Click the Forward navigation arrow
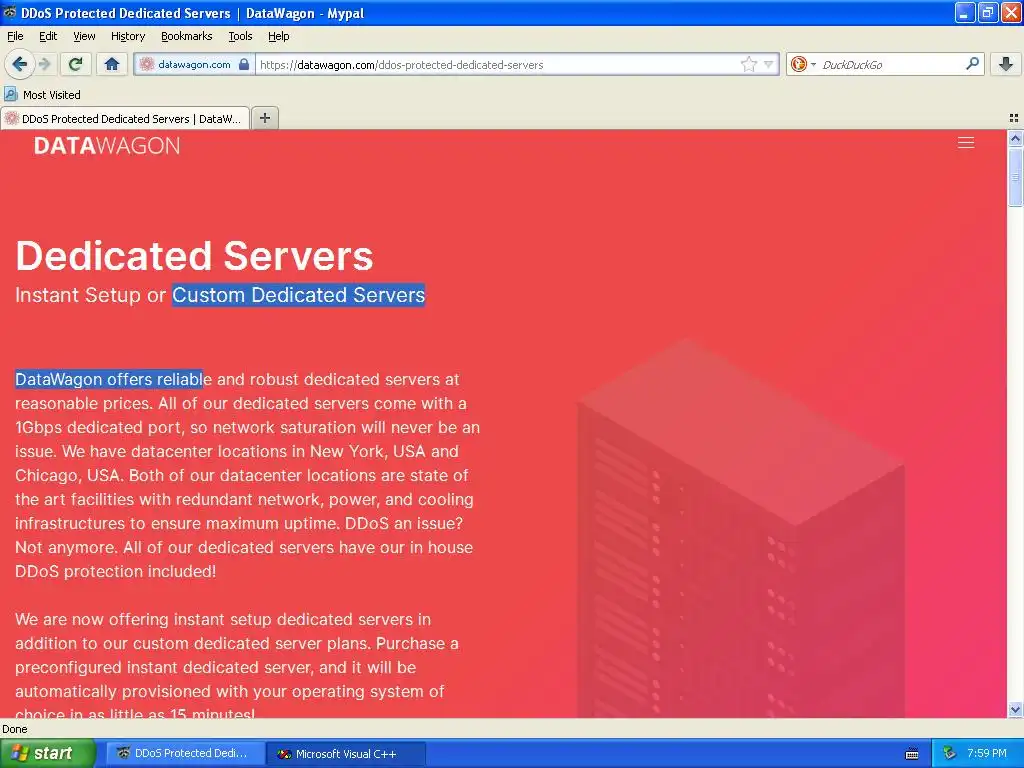The height and width of the screenshot is (768, 1024). [x=44, y=64]
